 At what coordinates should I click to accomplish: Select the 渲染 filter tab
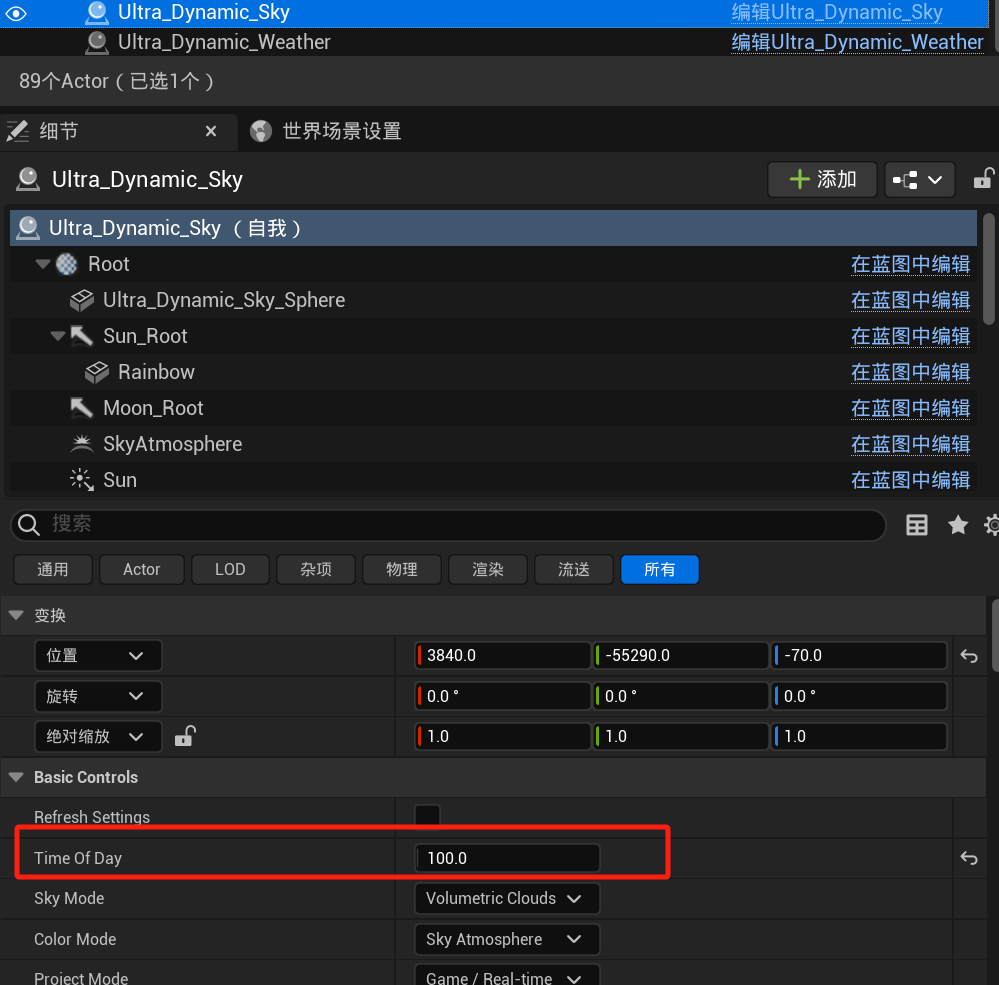pos(488,570)
